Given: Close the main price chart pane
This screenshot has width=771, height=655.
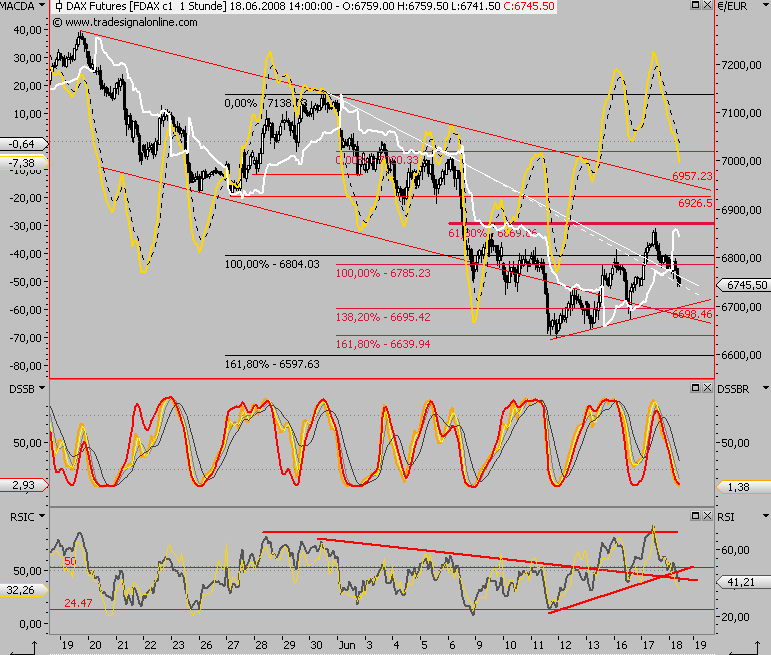Looking at the screenshot, I should click(x=707, y=5).
